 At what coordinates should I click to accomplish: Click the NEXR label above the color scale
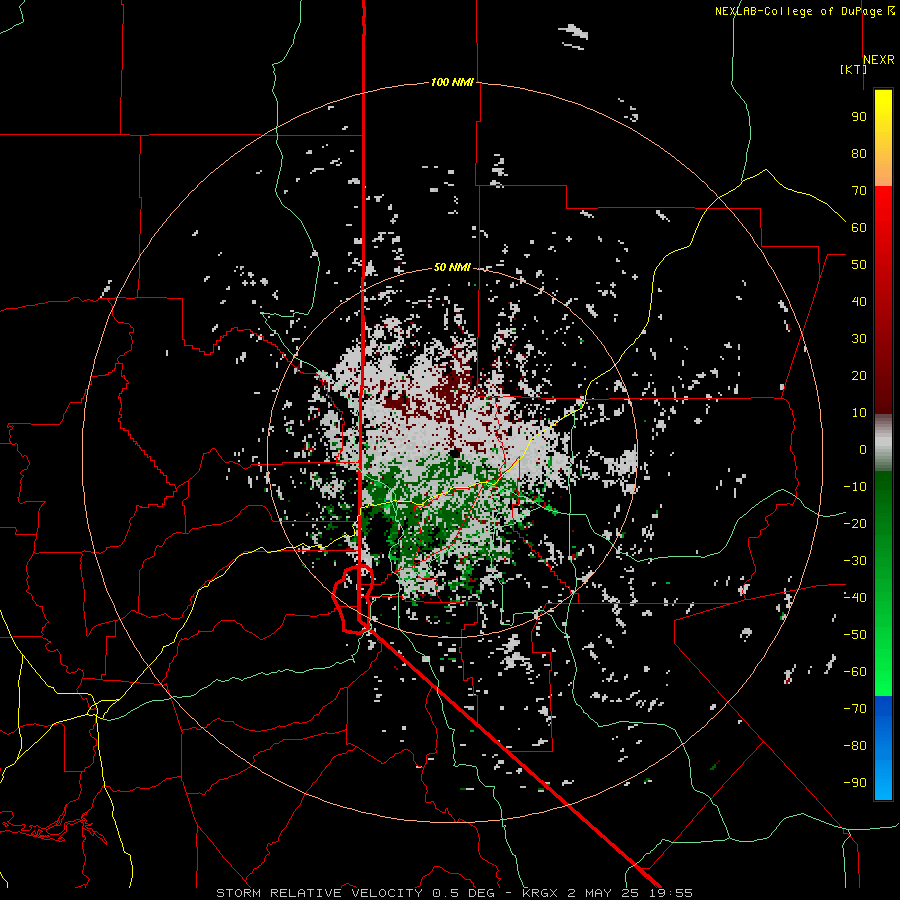(878, 59)
